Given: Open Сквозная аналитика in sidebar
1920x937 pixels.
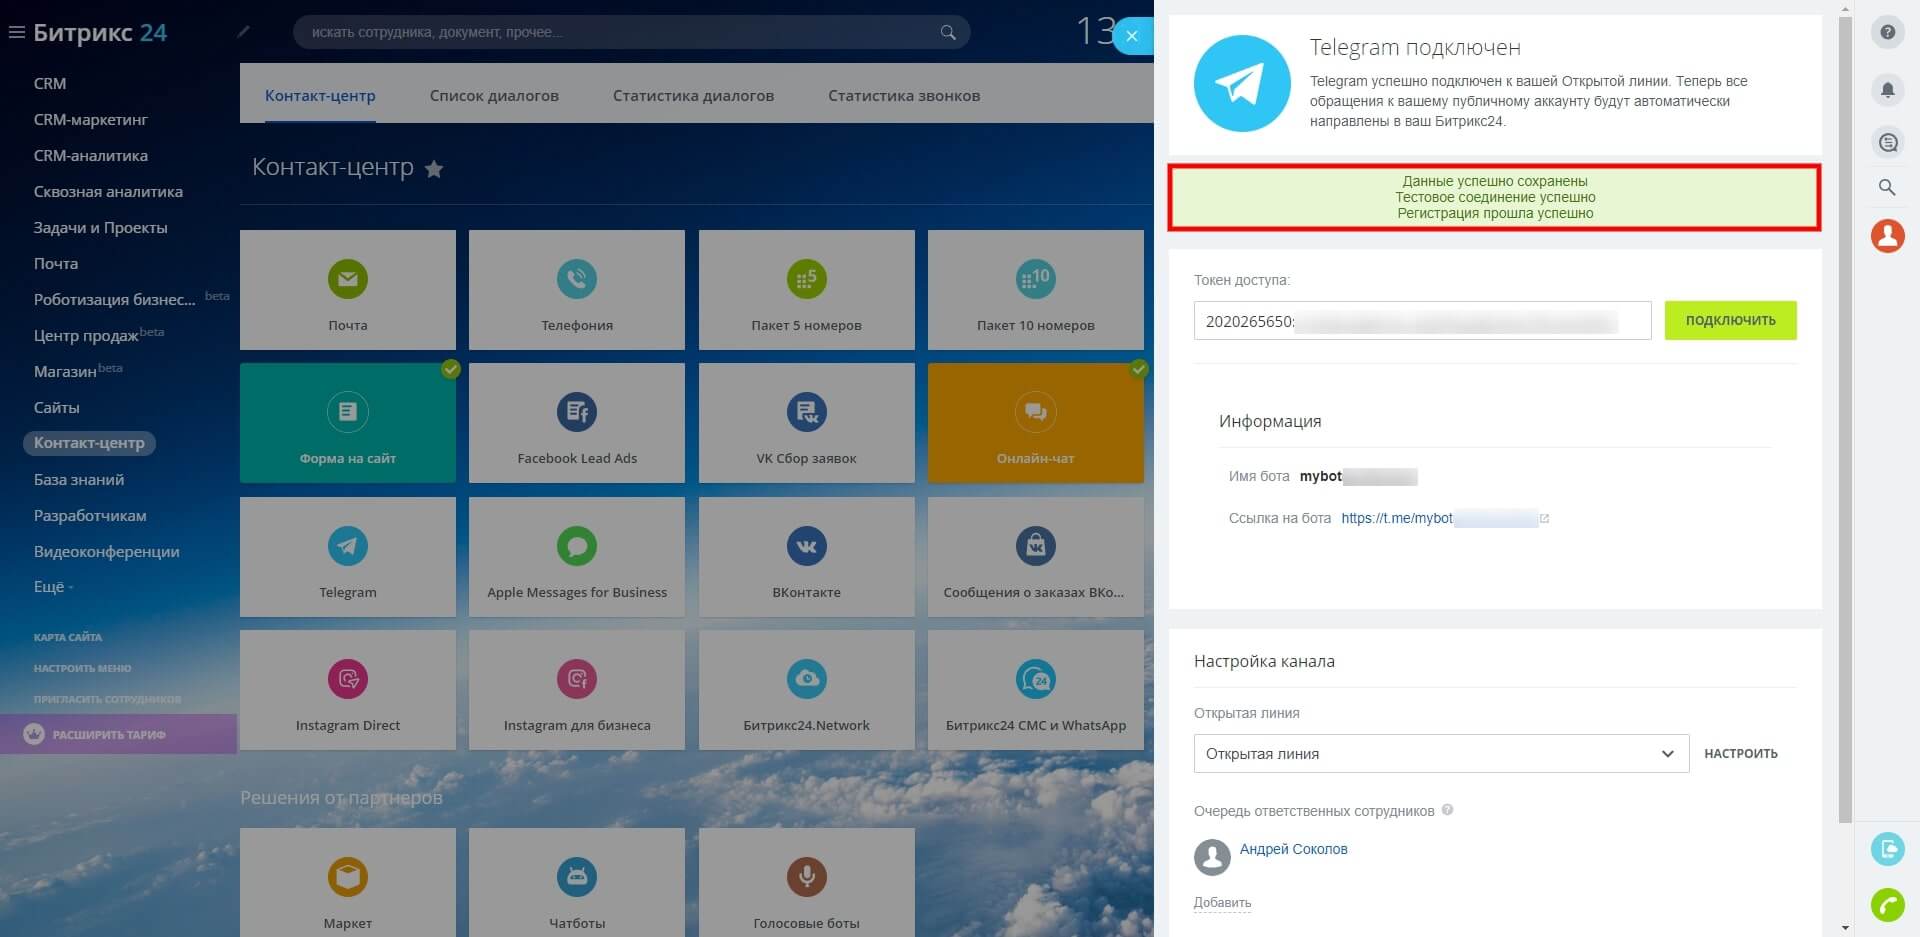Looking at the screenshot, I should coord(108,192).
